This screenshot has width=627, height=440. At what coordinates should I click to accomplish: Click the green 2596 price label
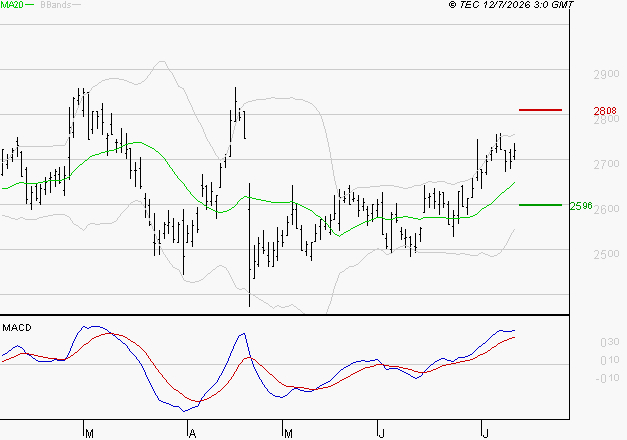[581, 206]
